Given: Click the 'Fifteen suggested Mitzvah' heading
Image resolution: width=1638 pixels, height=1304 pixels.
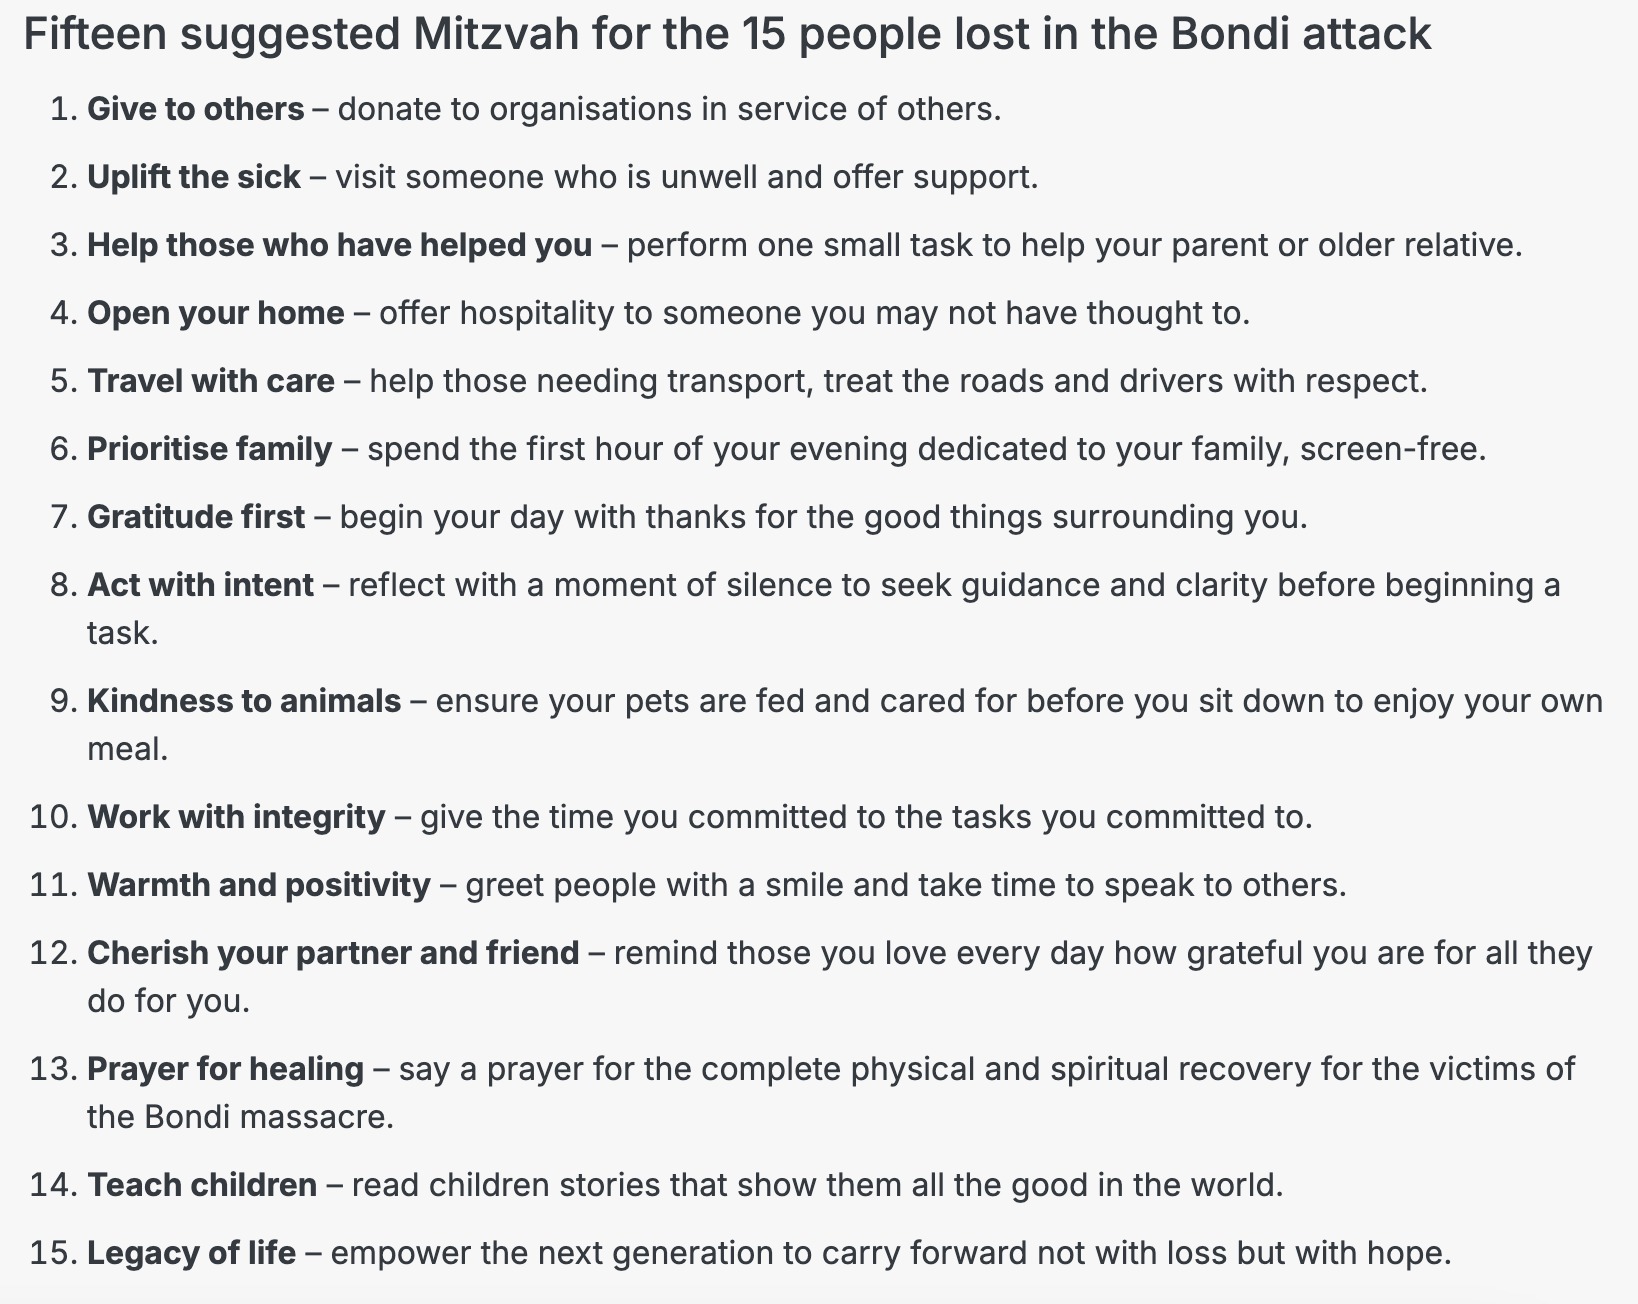Looking at the screenshot, I should point(727,36).
